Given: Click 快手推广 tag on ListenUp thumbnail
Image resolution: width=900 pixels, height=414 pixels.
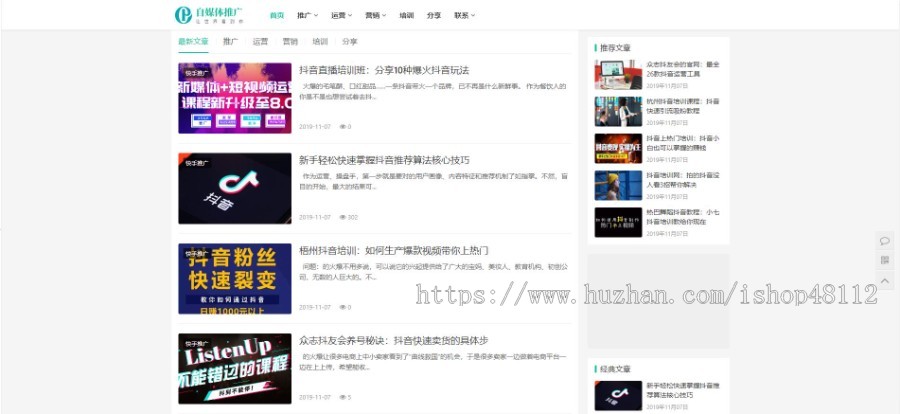Looking at the screenshot, I should (x=197, y=343).
